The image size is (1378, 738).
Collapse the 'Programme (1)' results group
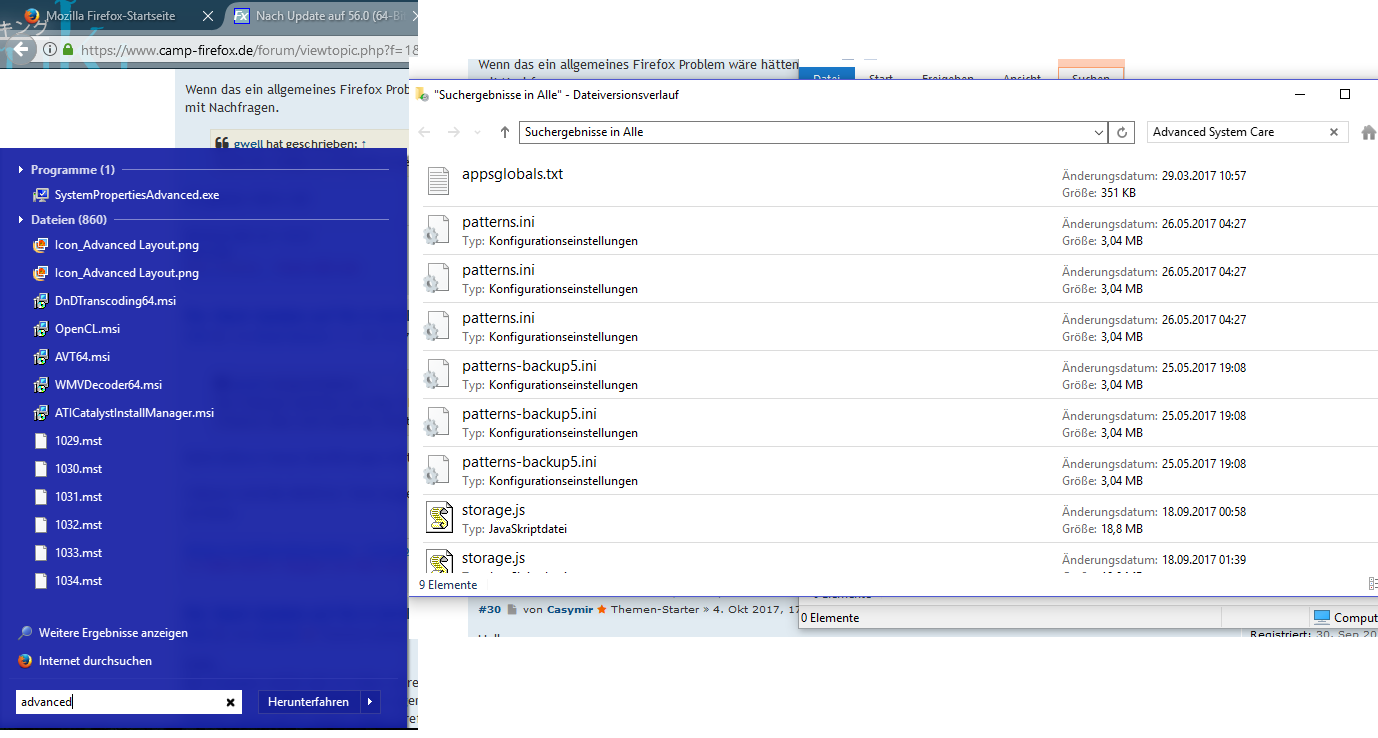click(x=21, y=170)
